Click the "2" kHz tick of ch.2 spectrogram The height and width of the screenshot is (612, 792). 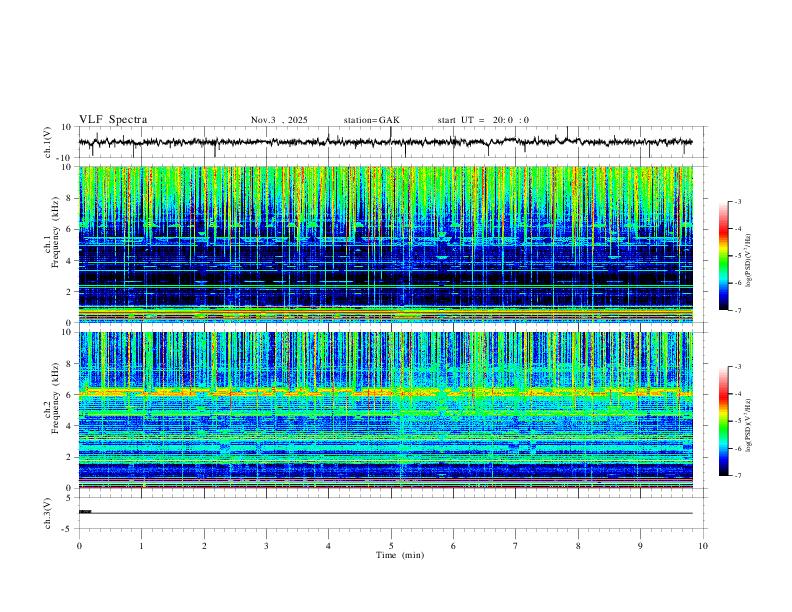70,457
